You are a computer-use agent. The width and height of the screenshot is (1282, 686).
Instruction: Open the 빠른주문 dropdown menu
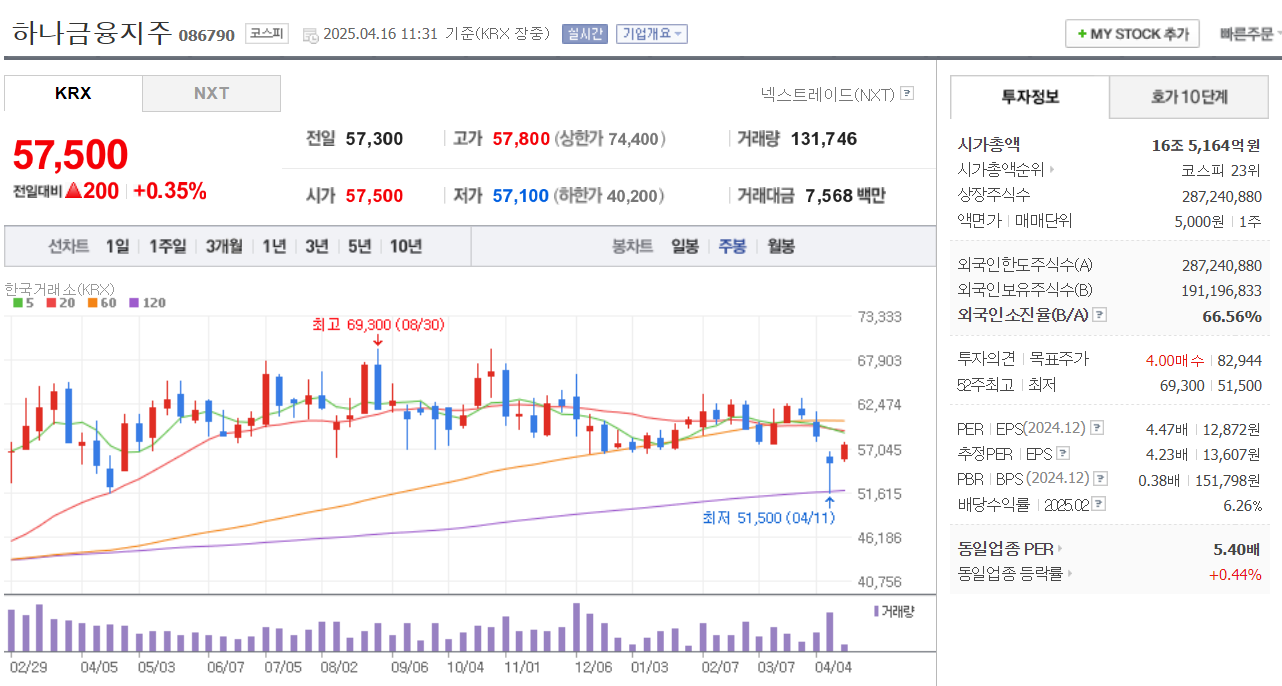click(1250, 33)
